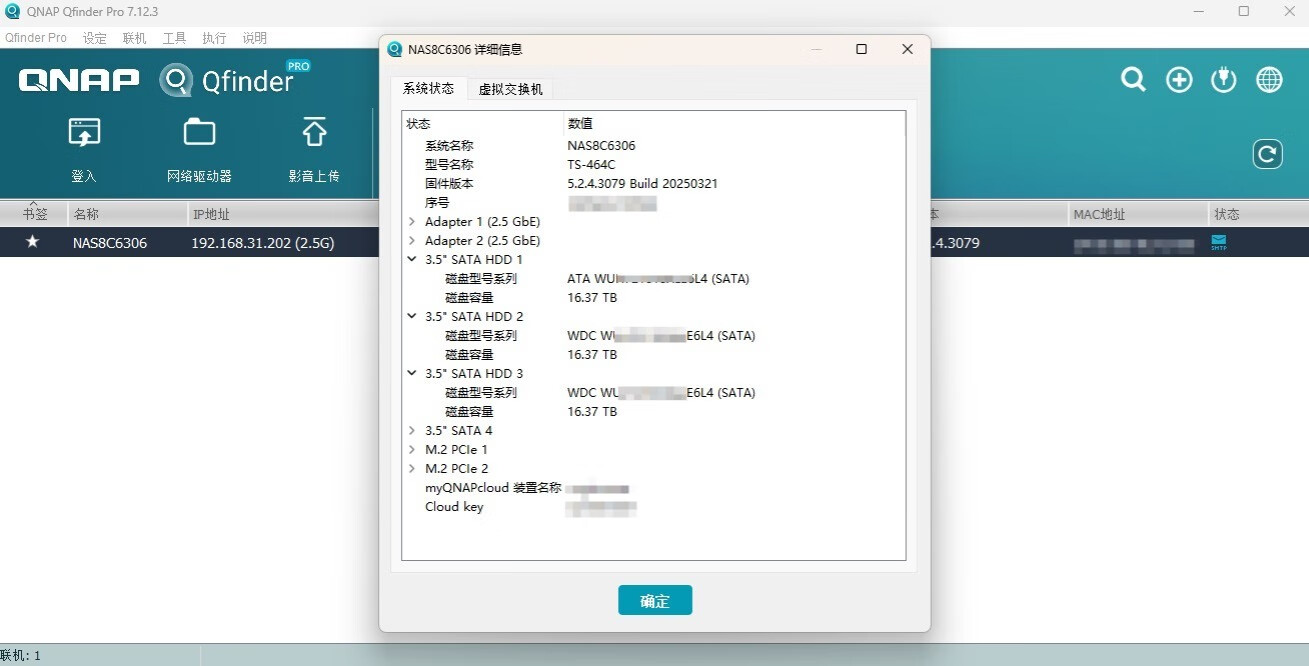Click 联机: 1 in the status bar
1309x666 pixels.
coord(21,656)
